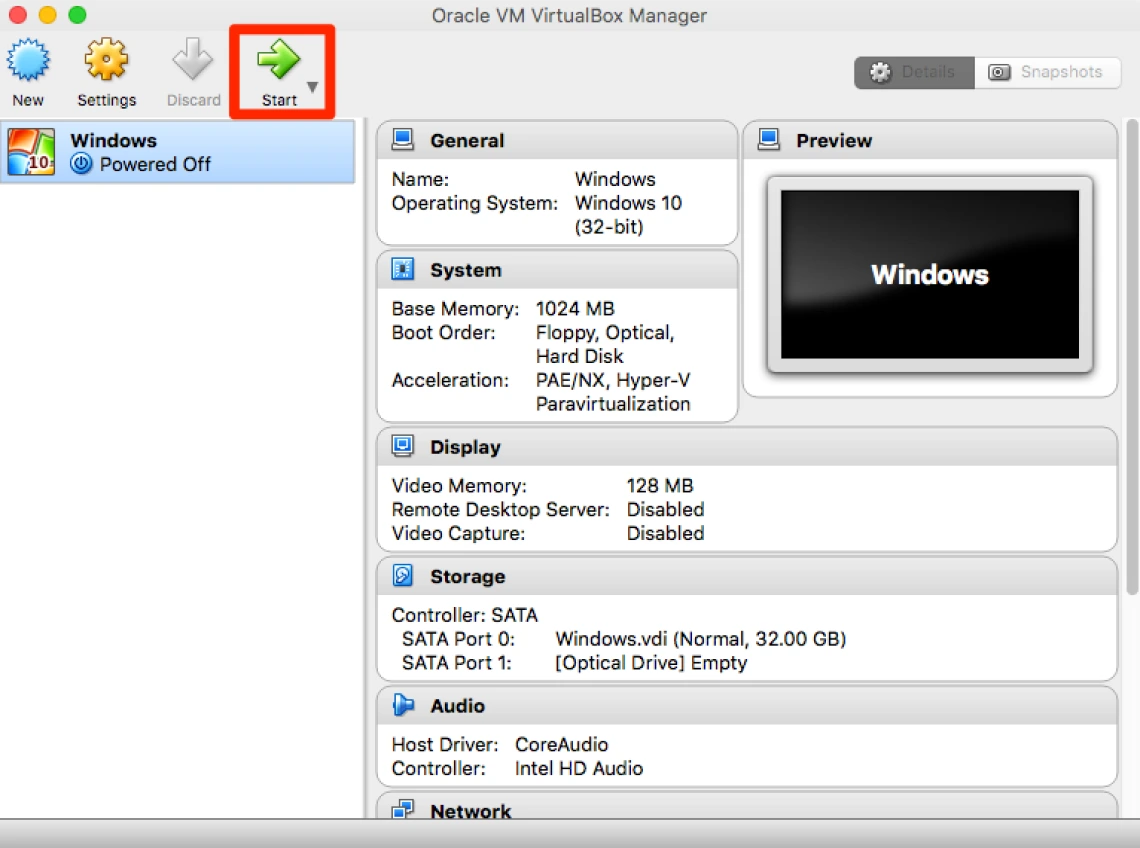The width and height of the screenshot is (1140, 848).
Task: Click the Snapshots camera icon
Action: pos(999,72)
